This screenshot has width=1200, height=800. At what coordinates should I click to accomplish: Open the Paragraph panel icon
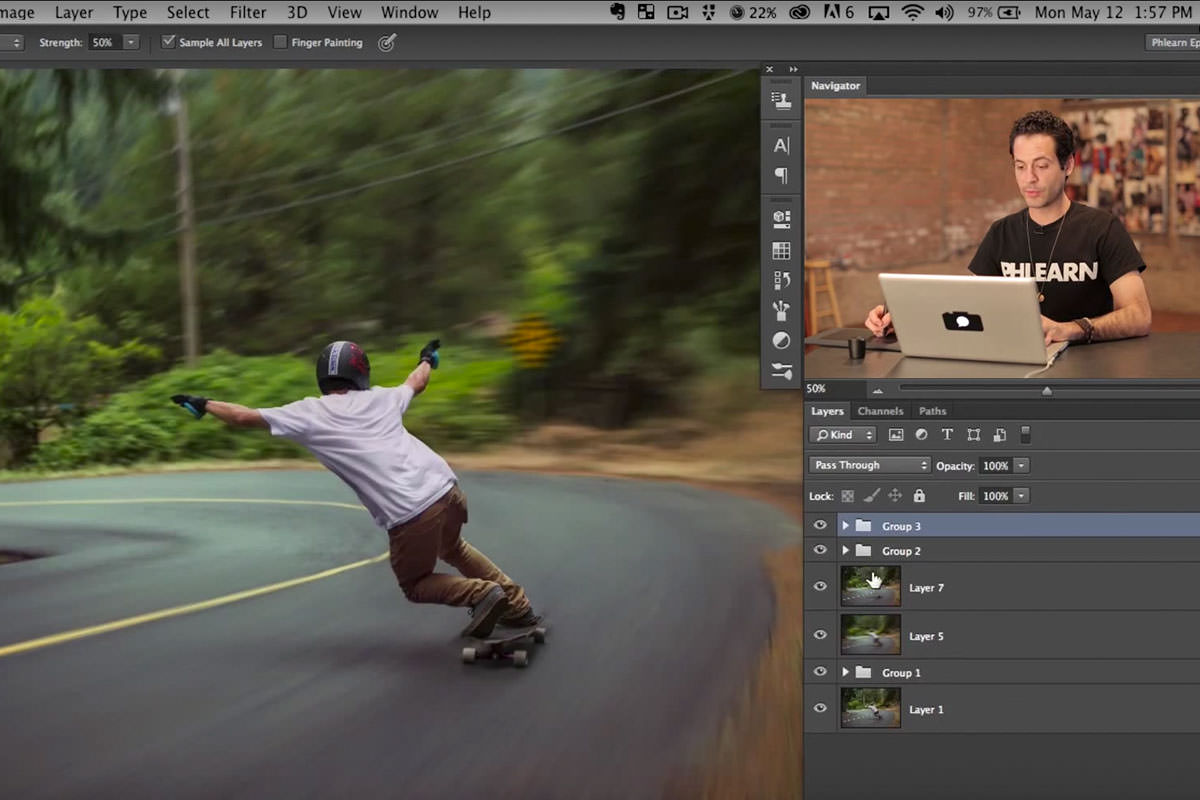coord(781,176)
